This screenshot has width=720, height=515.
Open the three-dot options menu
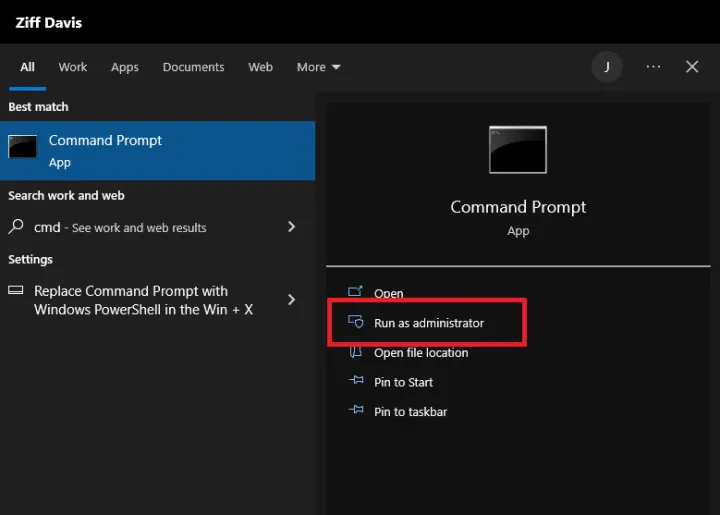[x=653, y=67]
